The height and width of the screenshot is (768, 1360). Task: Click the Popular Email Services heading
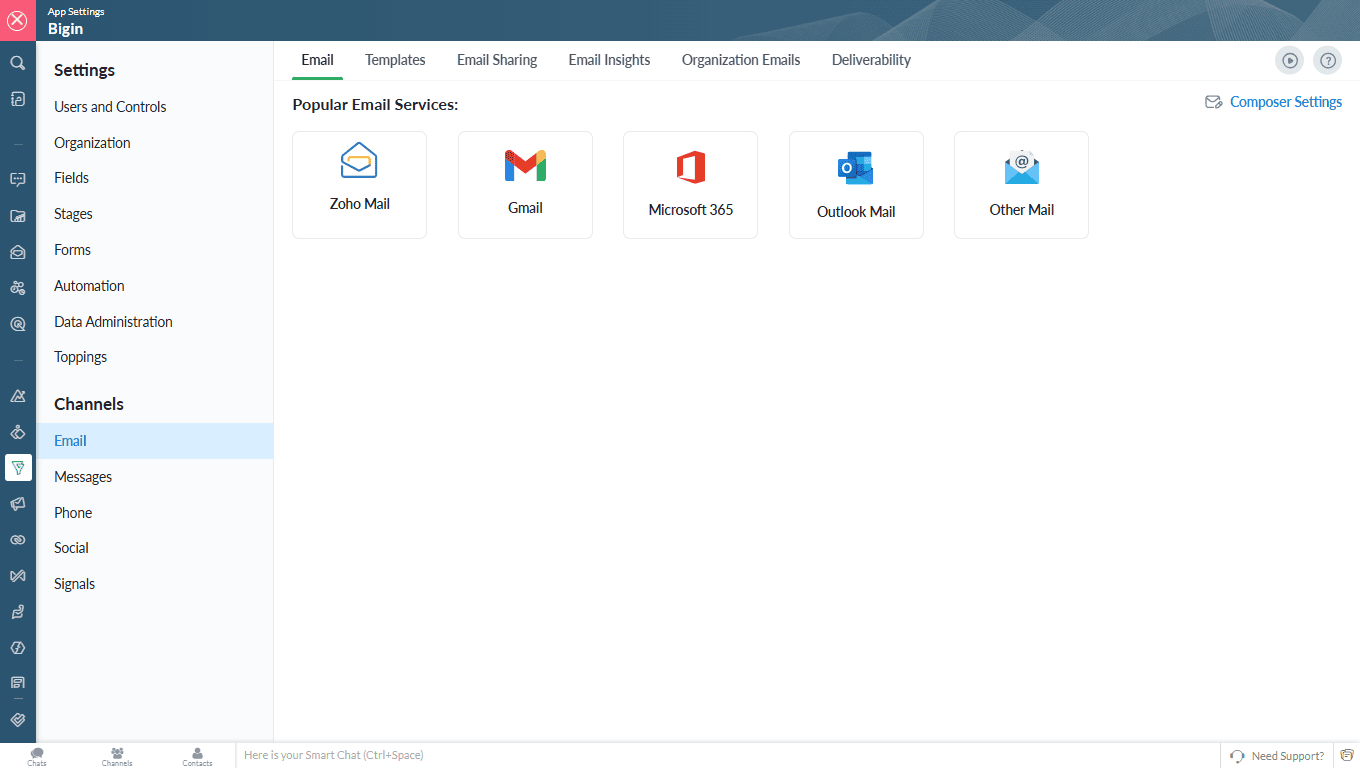375,105
